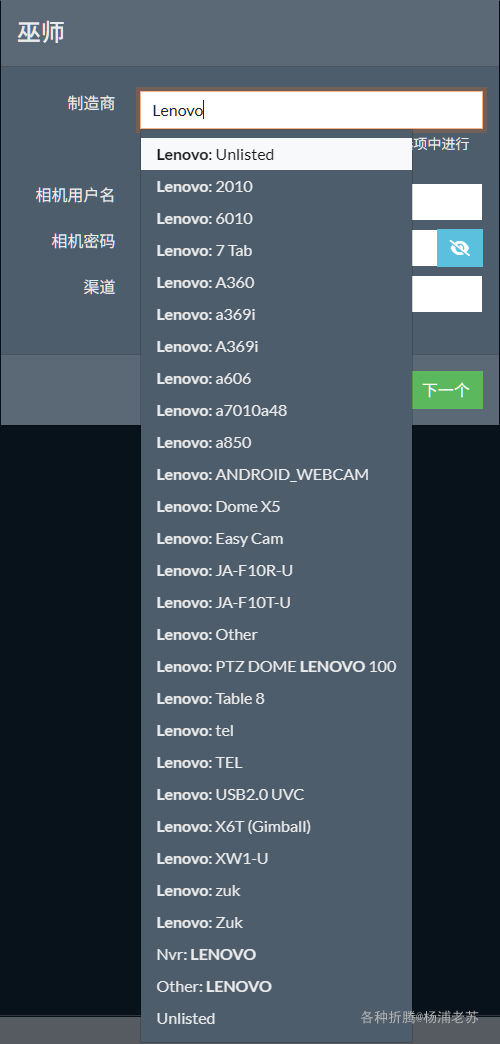The width and height of the screenshot is (500, 1044).
Task: Select Lenovo: A360 in suggestions
Action: [x=276, y=282]
